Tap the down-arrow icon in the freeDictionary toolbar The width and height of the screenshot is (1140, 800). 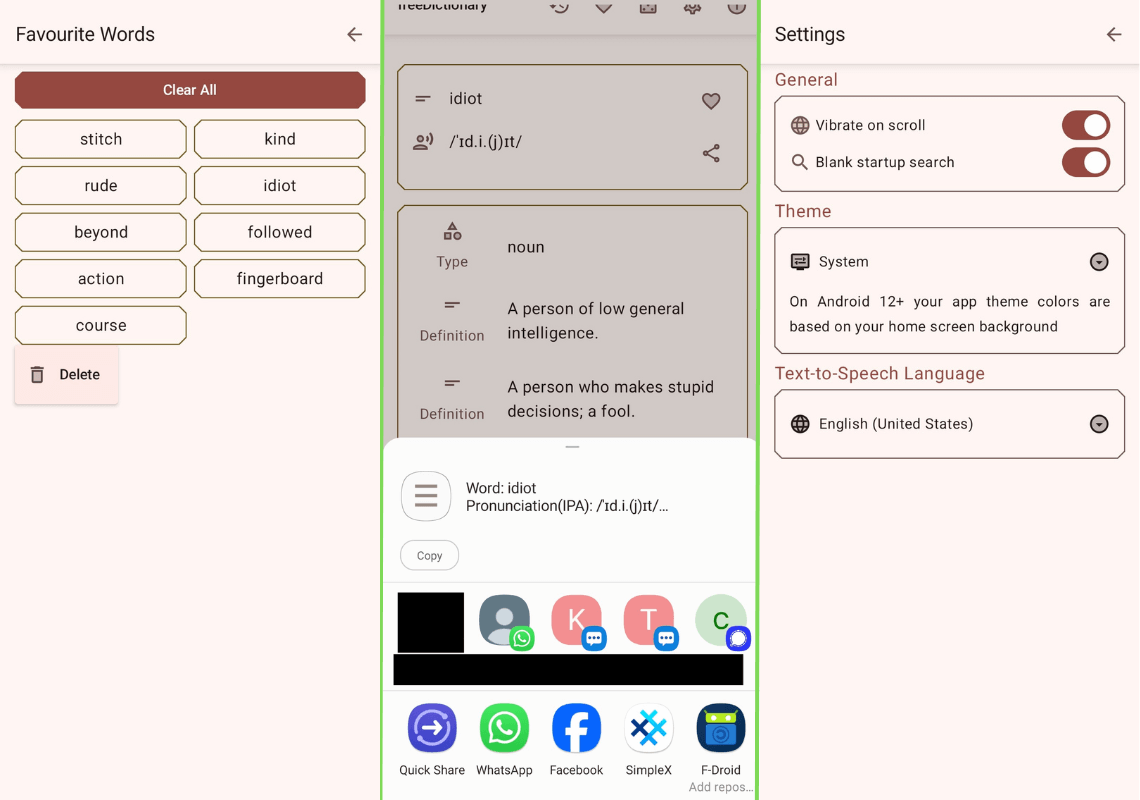(603, 8)
